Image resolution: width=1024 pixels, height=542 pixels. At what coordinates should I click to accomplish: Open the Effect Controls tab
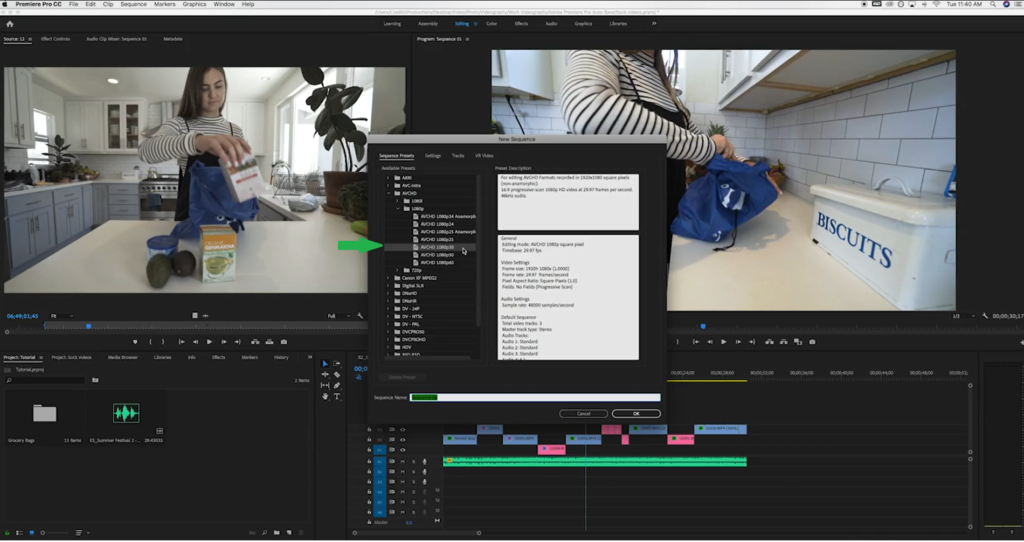(x=56, y=39)
